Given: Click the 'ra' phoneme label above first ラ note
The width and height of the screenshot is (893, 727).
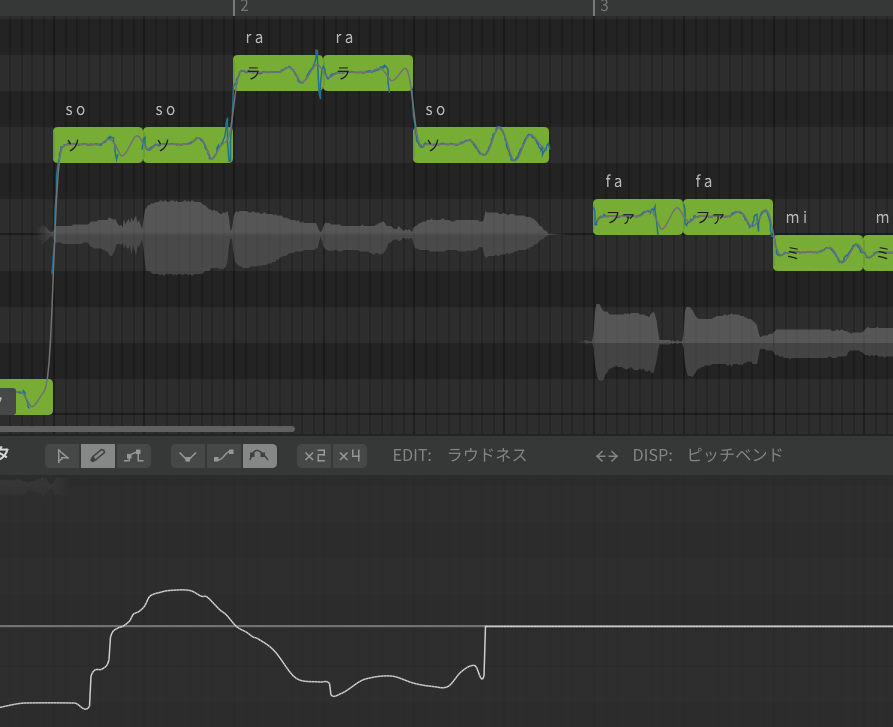Looking at the screenshot, I should pyautogui.click(x=255, y=38).
